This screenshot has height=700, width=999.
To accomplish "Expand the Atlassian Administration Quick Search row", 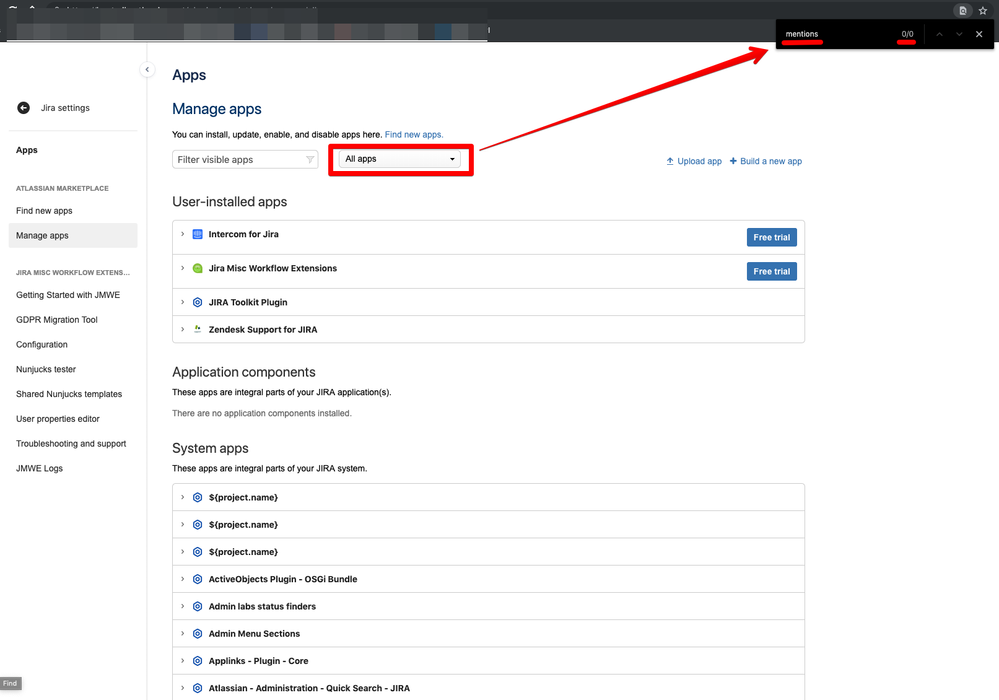I will pos(182,689).
